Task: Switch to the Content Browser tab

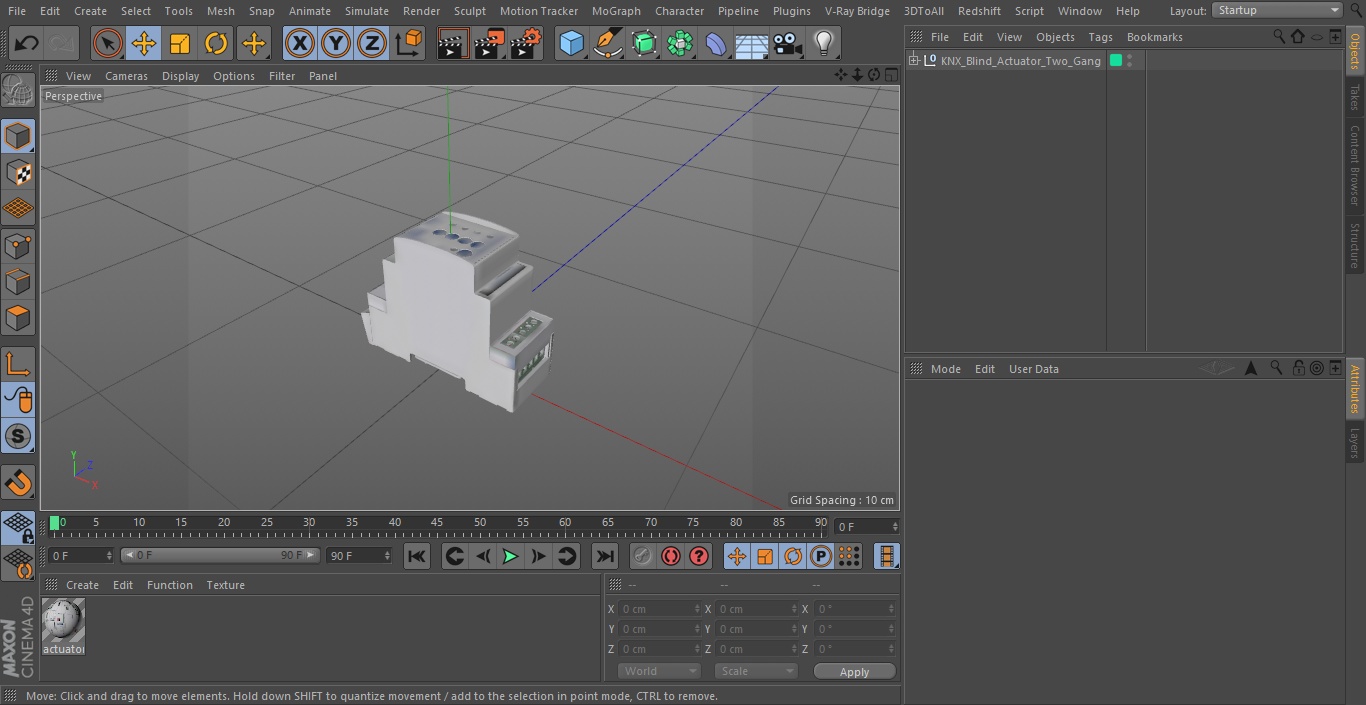Action: point(1355,165)
